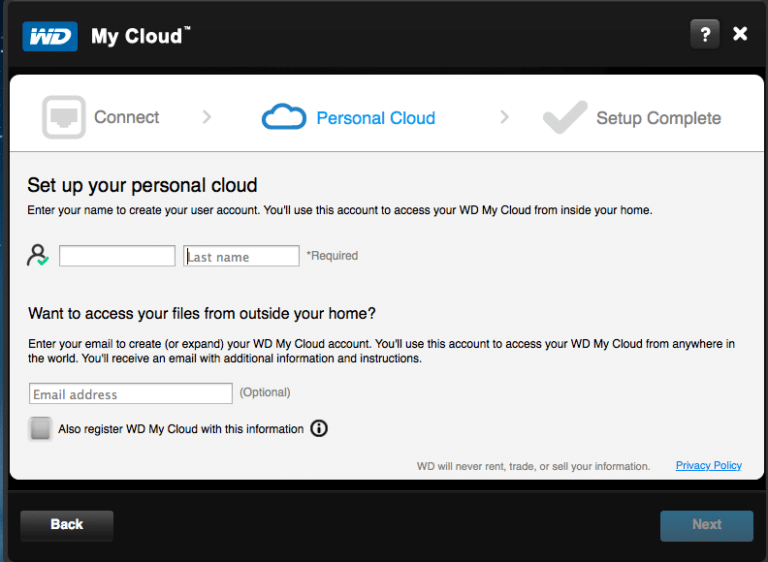Viewport: 768px width, 562px height.
Task: Click the Personal Cloud cloud icon
Action: pos(284,117)
